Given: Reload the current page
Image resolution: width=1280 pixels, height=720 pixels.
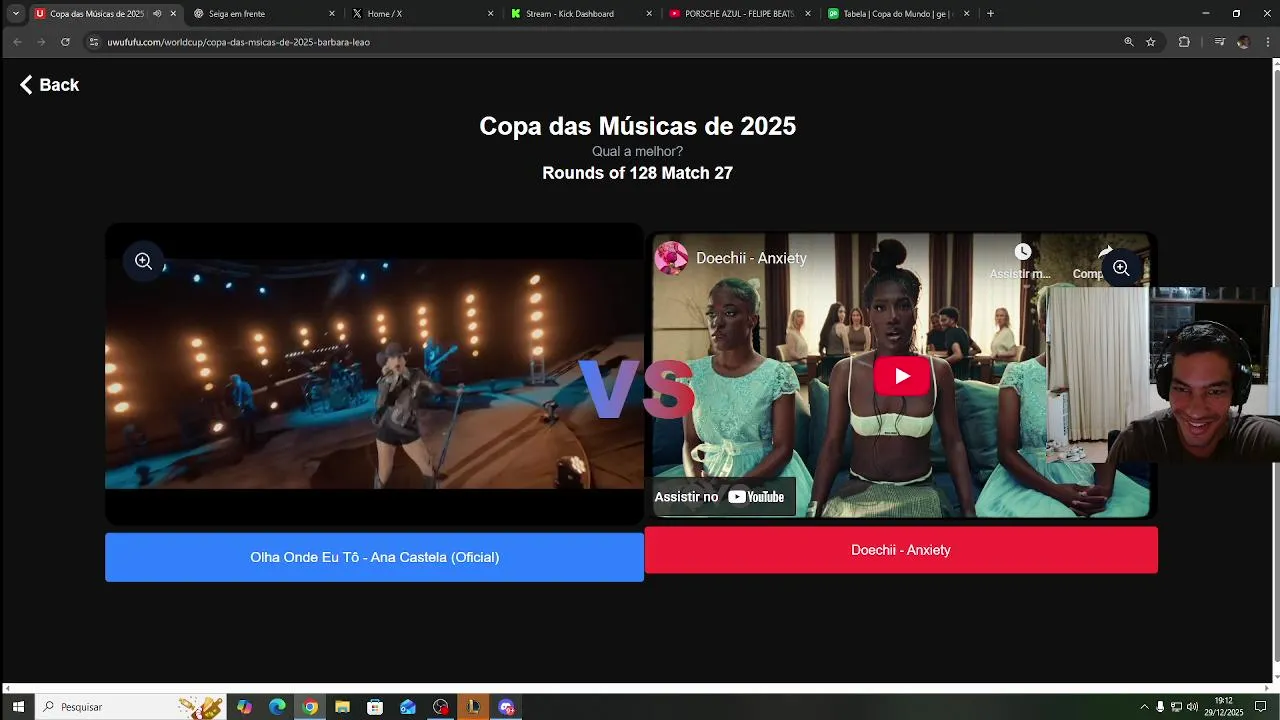Looking at the screenshot, I should point(65,42).
